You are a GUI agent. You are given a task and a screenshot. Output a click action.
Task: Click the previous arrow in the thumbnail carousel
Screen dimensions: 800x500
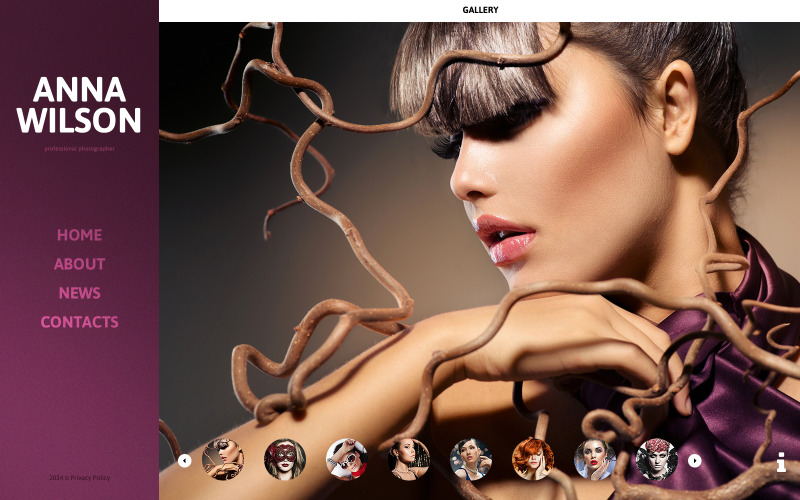click(x=184, y=461)
